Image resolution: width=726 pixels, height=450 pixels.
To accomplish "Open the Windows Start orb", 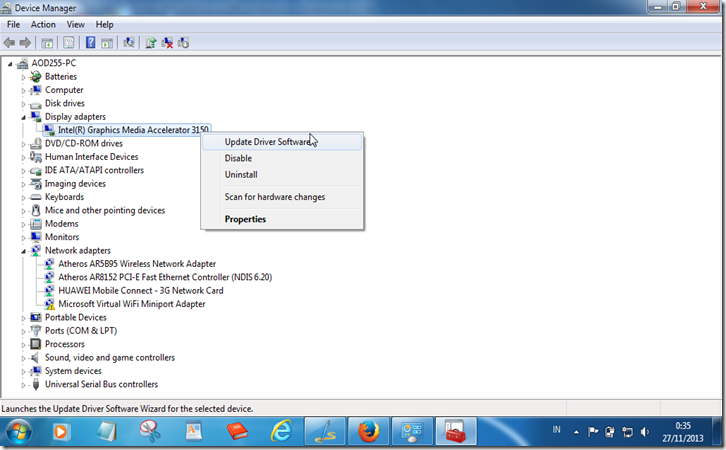I will point(19,431).
